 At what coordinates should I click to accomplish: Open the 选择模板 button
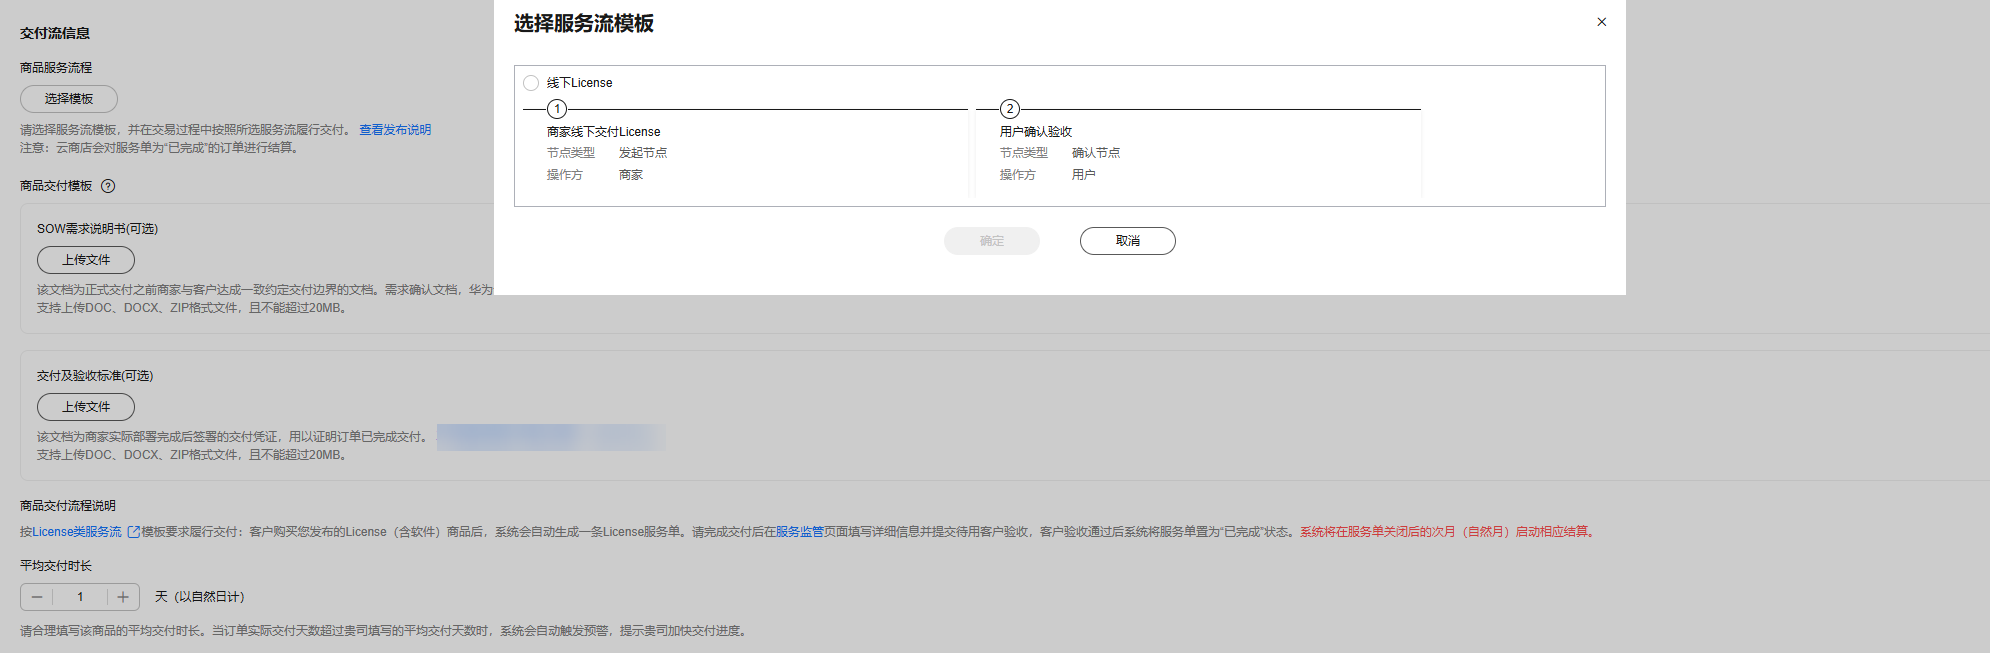tap(69, 99)
